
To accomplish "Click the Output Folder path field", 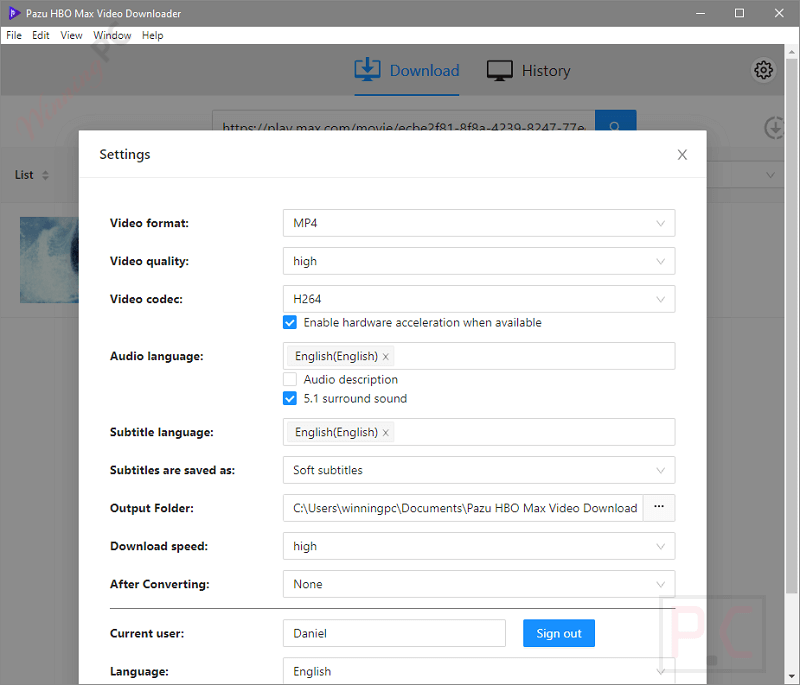I will tap(463, 508).
